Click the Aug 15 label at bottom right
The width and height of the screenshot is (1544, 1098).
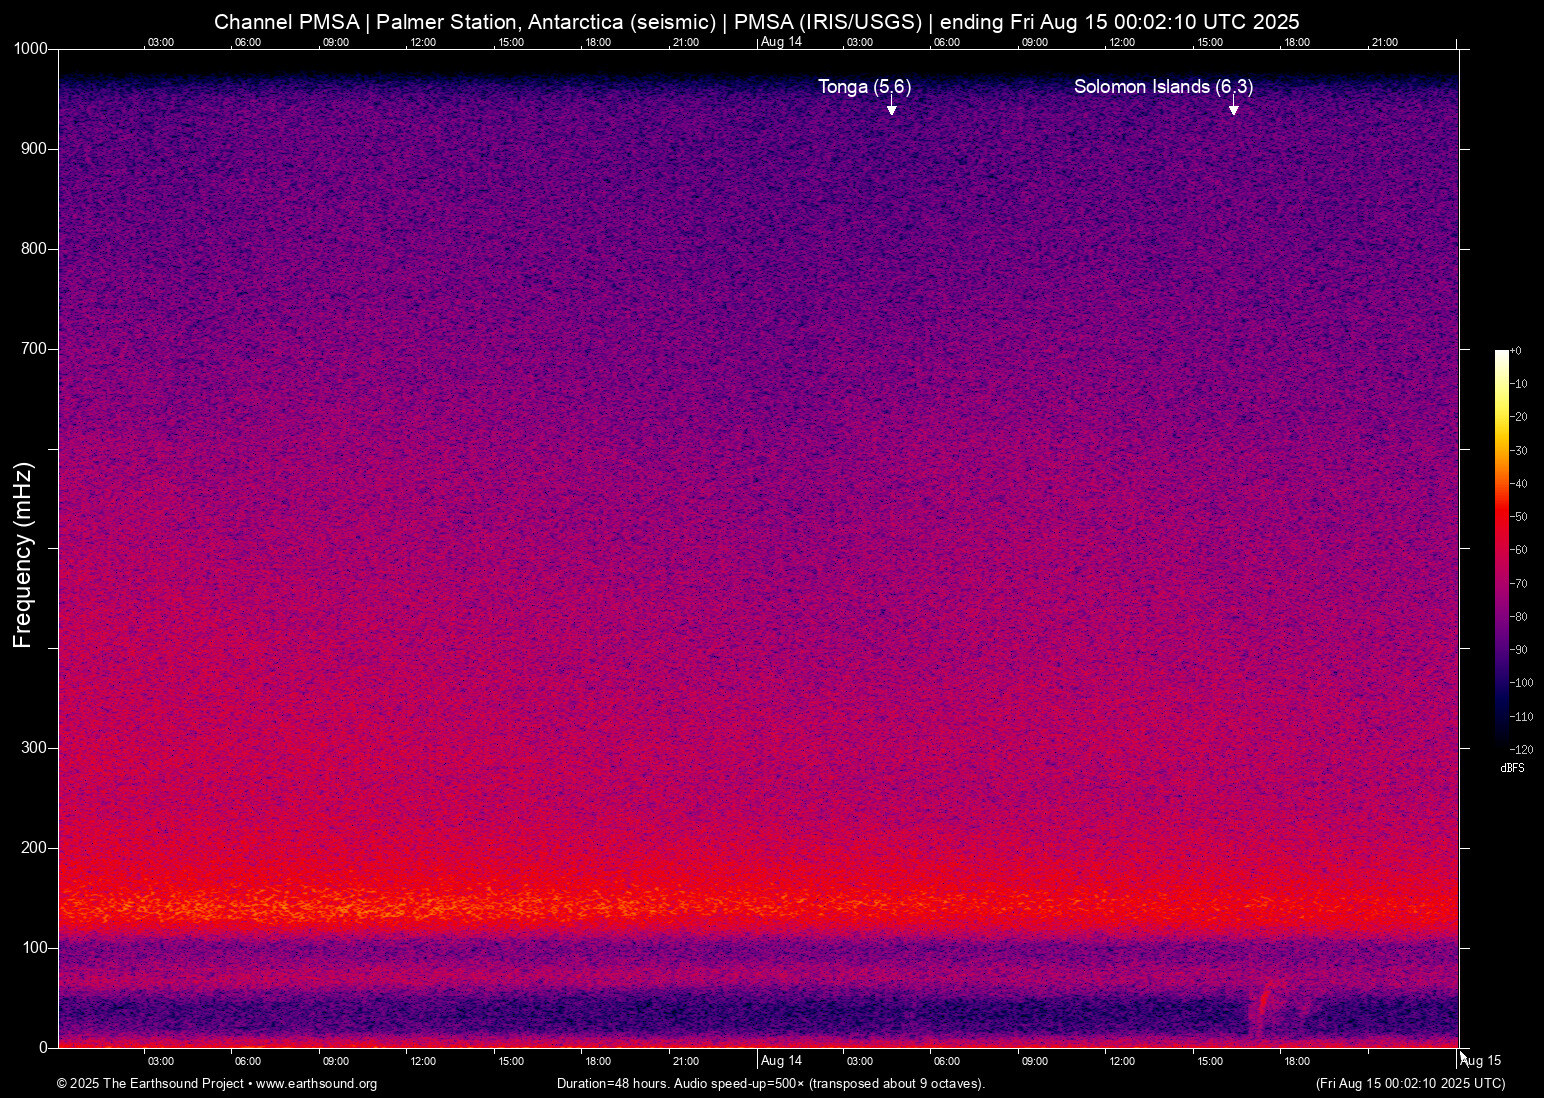tap(1481, 1061)
